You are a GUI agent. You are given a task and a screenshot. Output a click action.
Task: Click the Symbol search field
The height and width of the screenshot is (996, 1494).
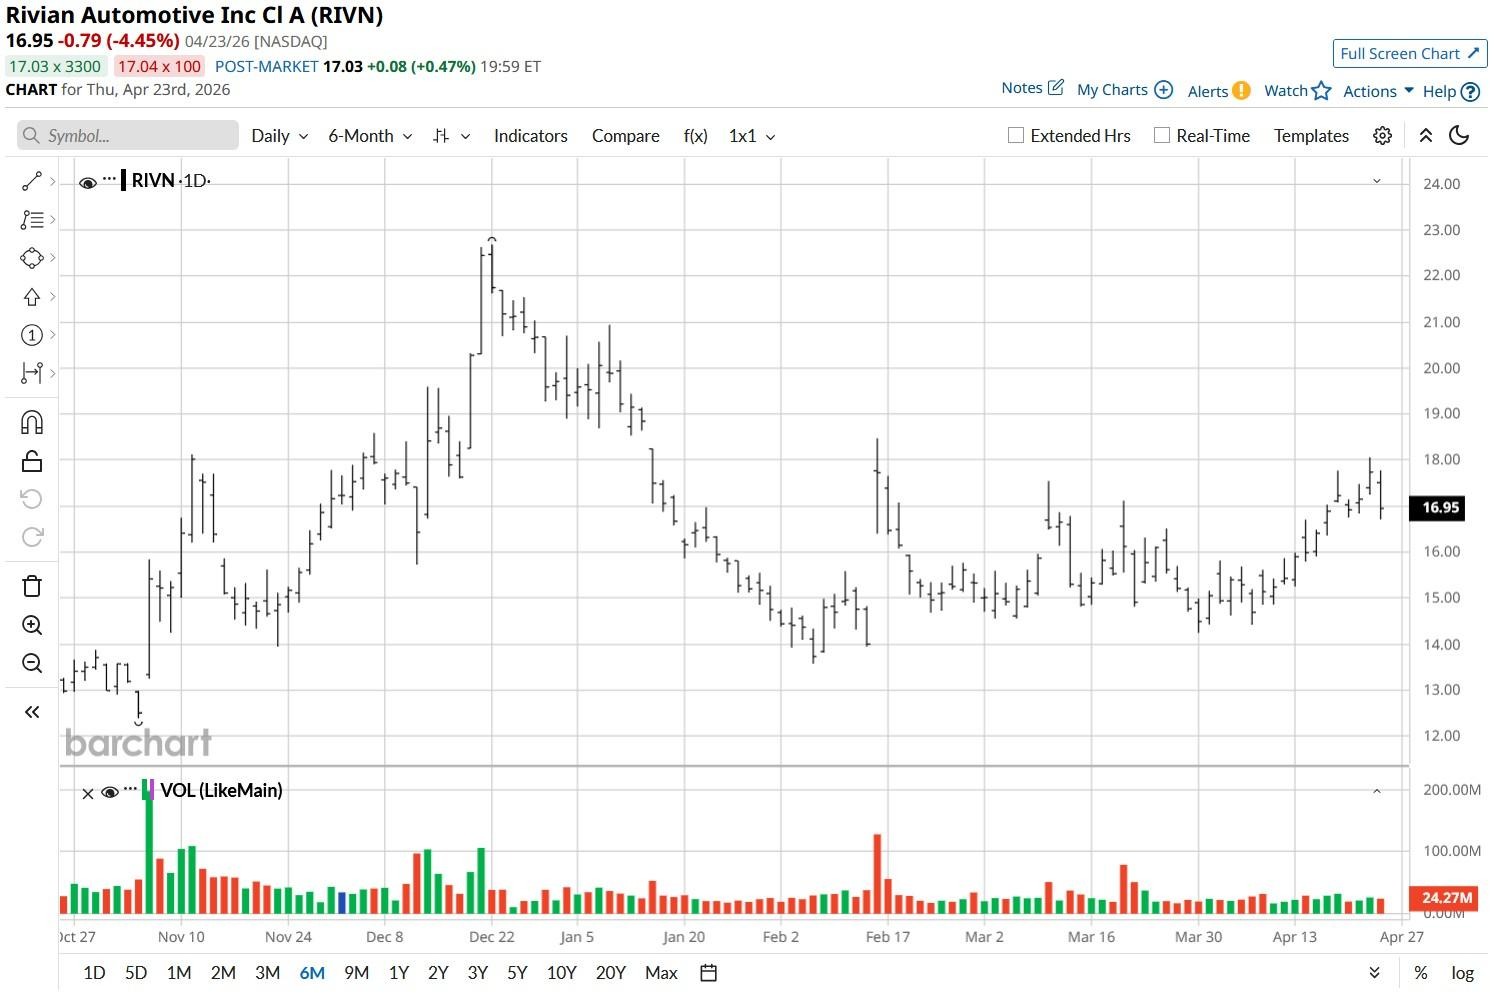(128, 136)
